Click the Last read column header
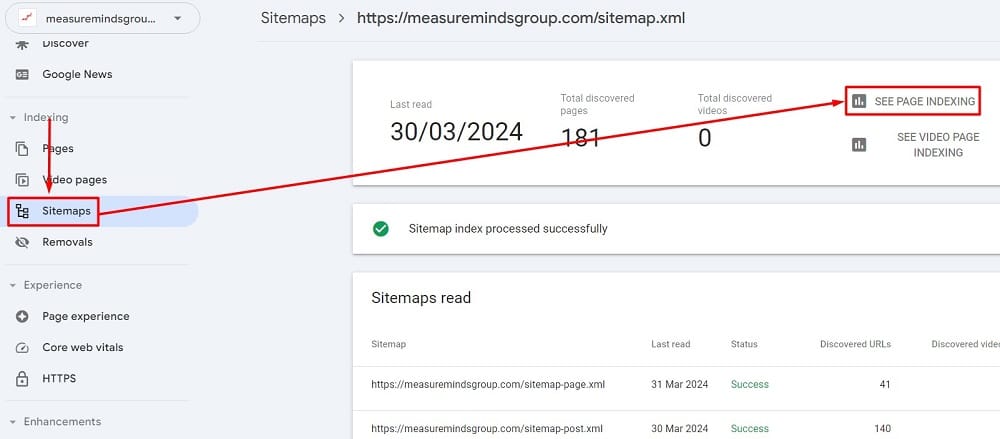The height and width of the screenshot is (439, 1000). point(670,344)
